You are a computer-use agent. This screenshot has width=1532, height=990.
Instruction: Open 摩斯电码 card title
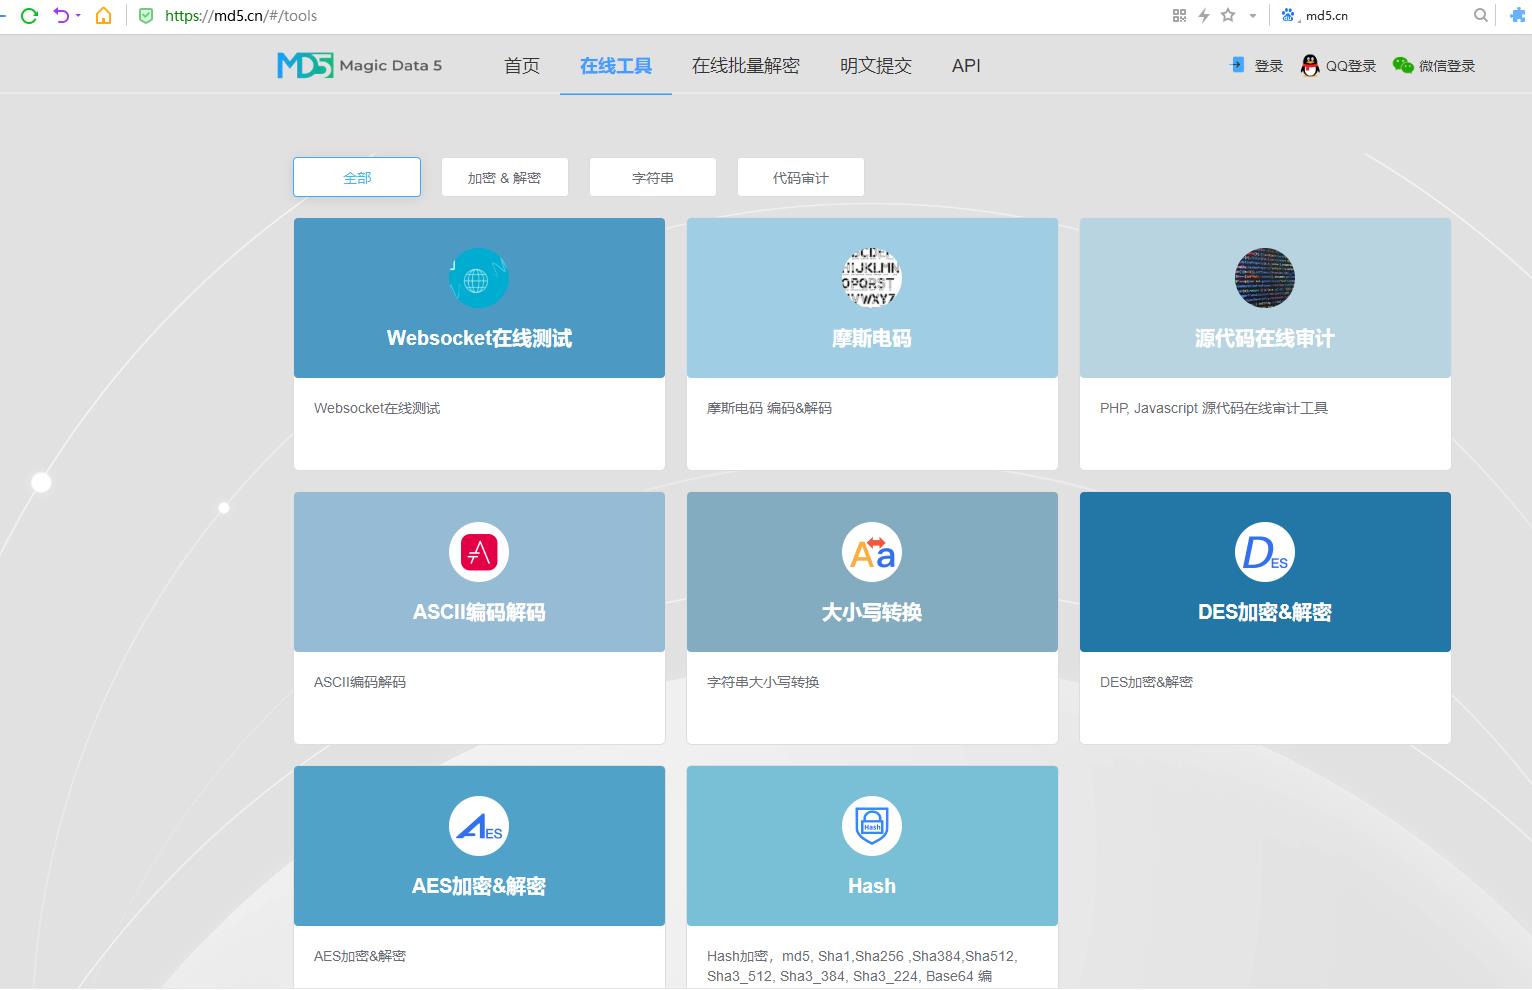tap(872, 338)
